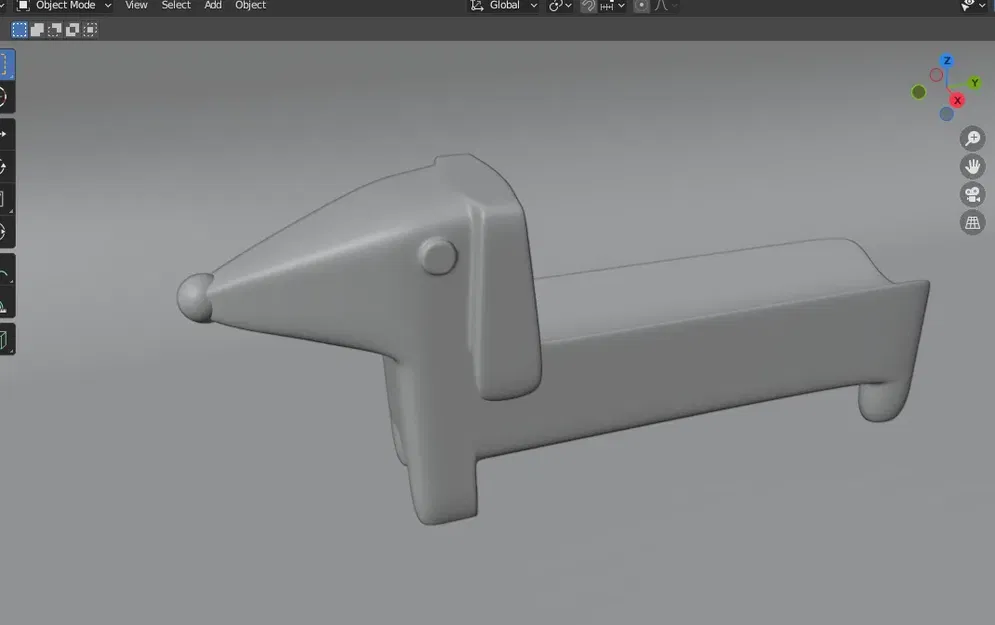Choose Extend Selection mode icon
This screenshot has width=995, height=625.
[37, 30]
